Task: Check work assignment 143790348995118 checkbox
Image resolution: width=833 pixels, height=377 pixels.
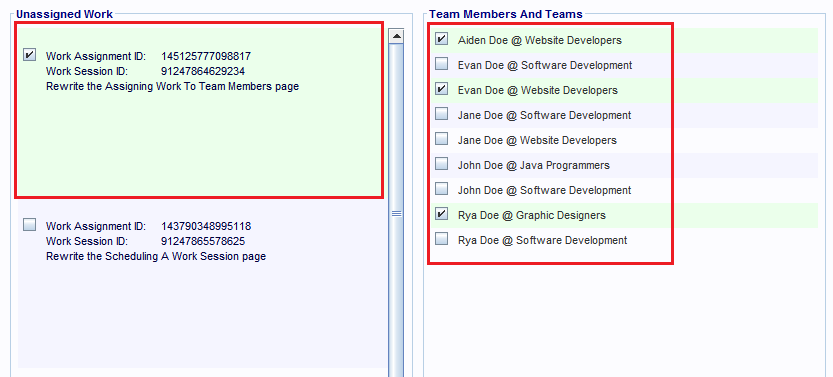Action: pos(30,225)
